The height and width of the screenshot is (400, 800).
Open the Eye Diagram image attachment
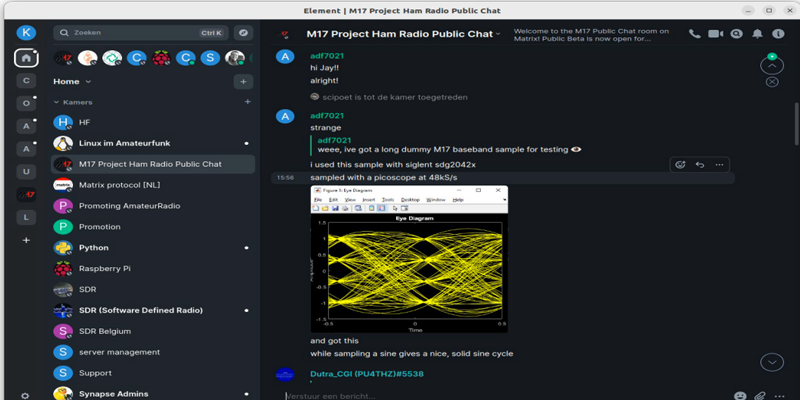click(409, 259)
